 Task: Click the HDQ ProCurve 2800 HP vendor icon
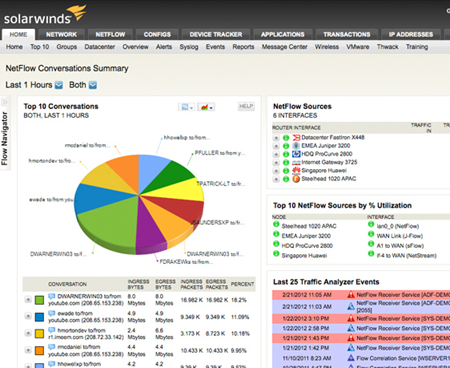(296, 154)
